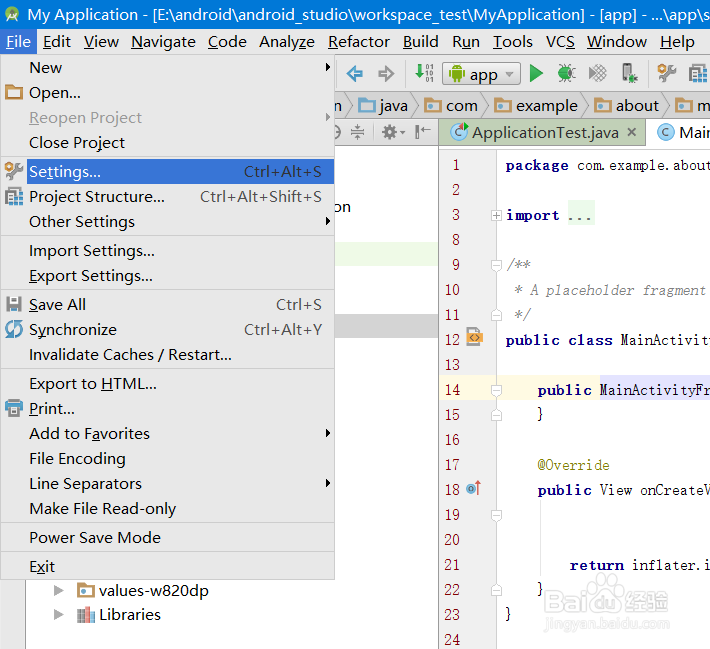Open the Refactor menu
The width and height of the screenshot is (710, 649).
pyautogui.click(x=359, y=42)
